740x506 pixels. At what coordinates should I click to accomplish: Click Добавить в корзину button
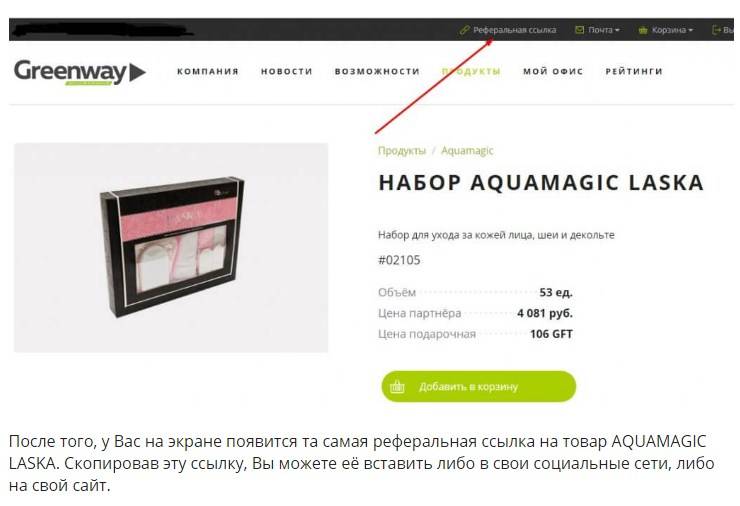point(479,387)
